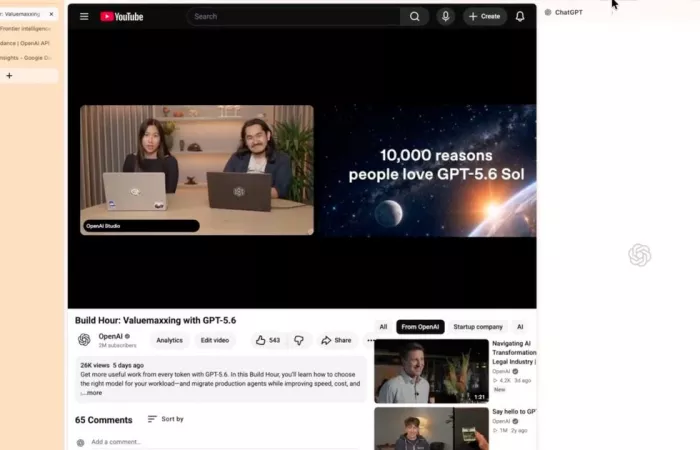700x450 pixels.
Task: Go to YouTube home via logo
Action: point(121,17)
